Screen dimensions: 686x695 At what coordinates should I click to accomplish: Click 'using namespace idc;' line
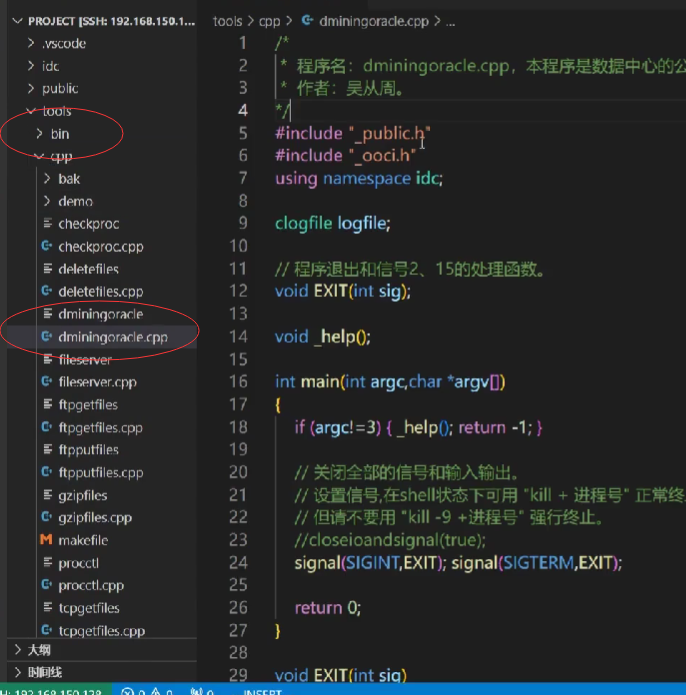click(x=359, y=179)
